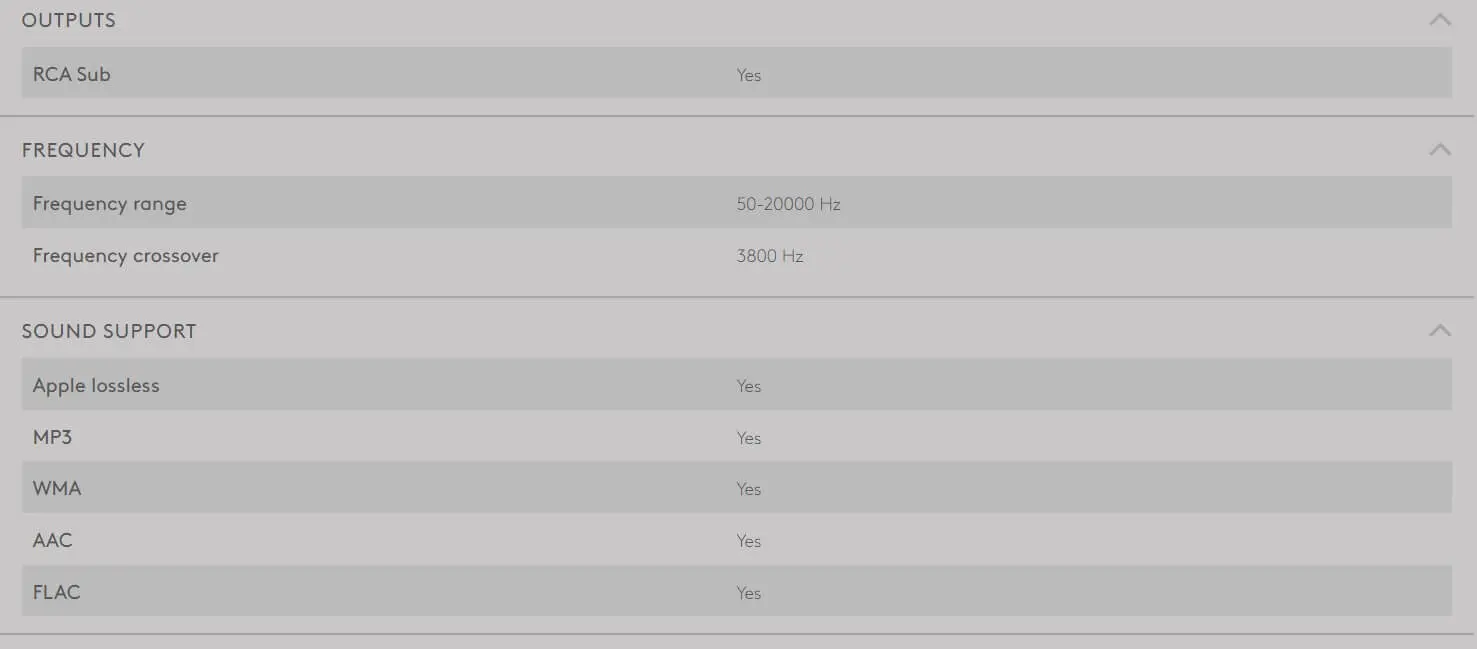
Task: Collapse the Frequency section chevron
Action: (1440, 149)
